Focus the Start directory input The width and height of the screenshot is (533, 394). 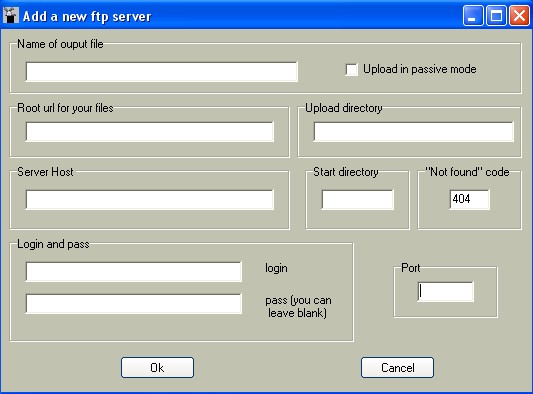click(x=358, y=200)
